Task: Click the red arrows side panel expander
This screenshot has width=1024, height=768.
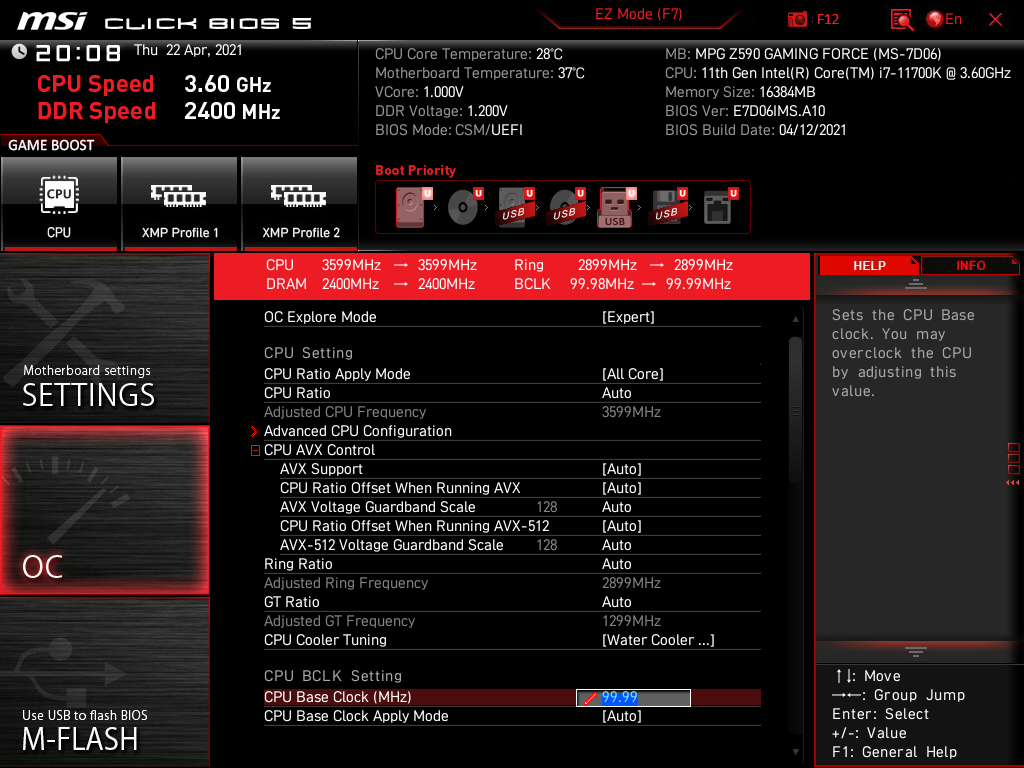Action: 1012,483
